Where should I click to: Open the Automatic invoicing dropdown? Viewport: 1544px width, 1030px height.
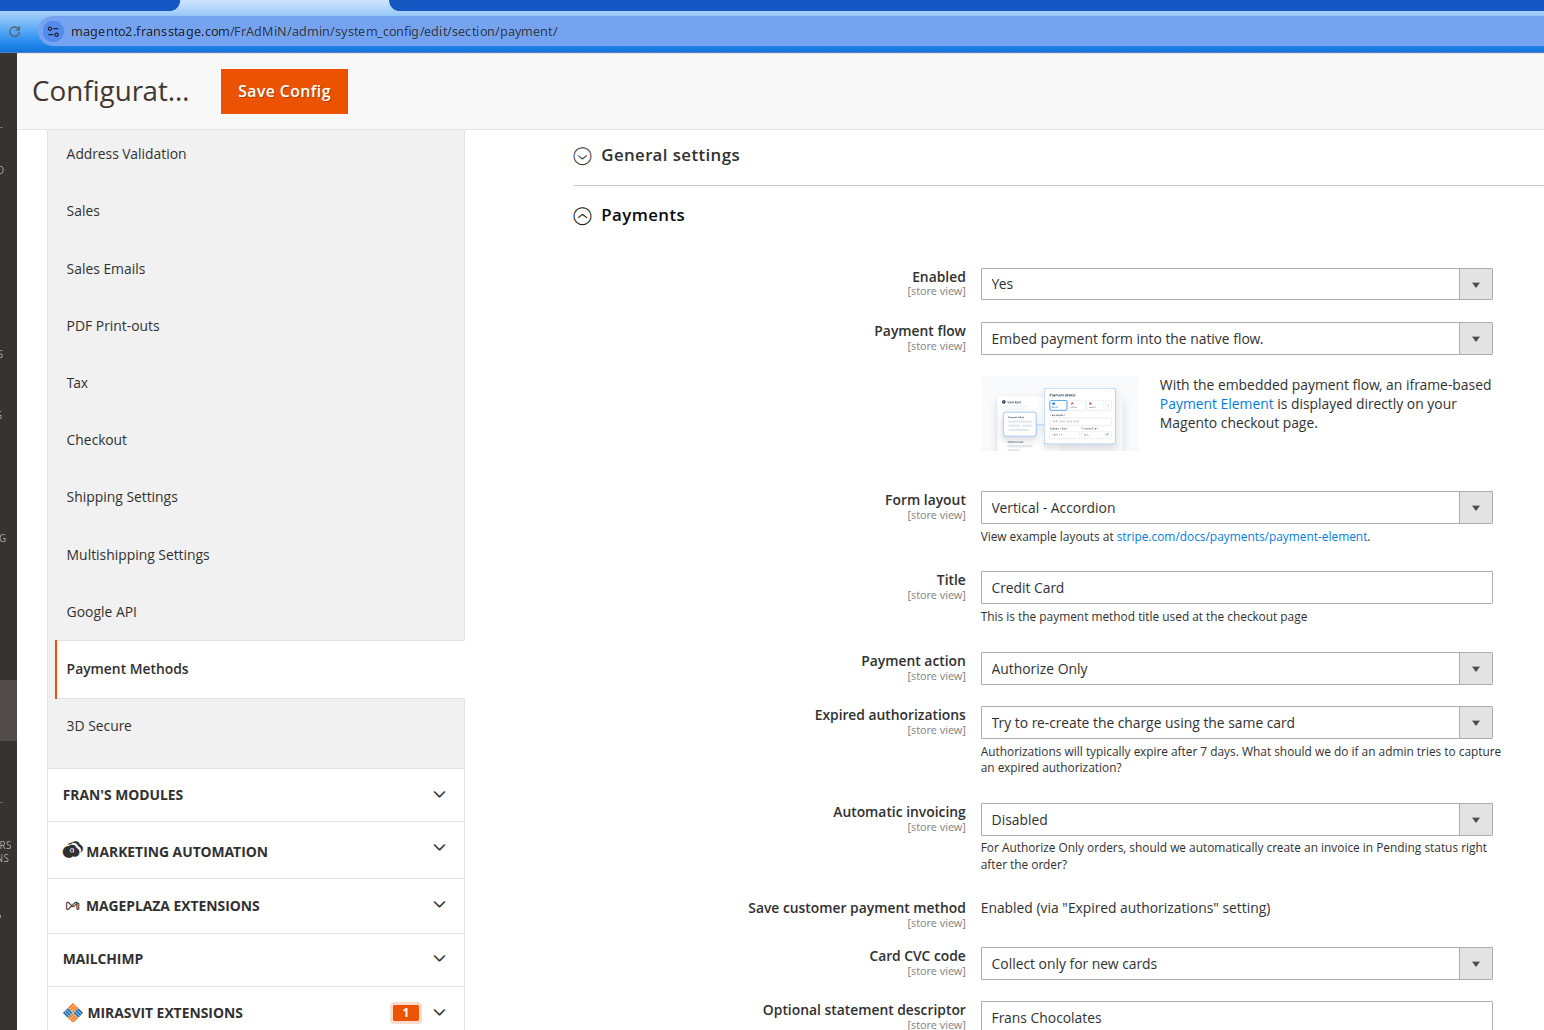click(1235, 820)
